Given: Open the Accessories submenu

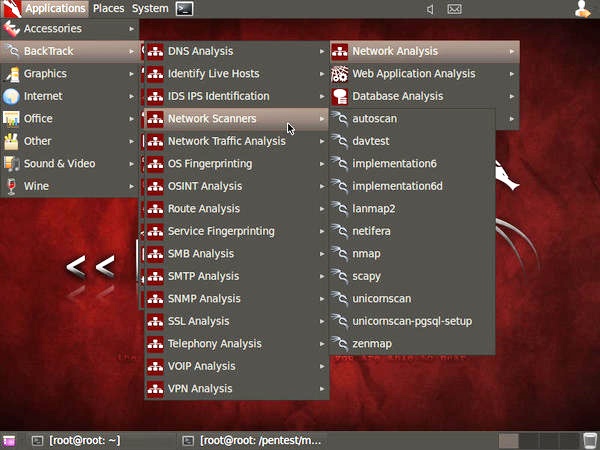Looking at the screenshot, I should pyautogui.click(x=70, y=29).
